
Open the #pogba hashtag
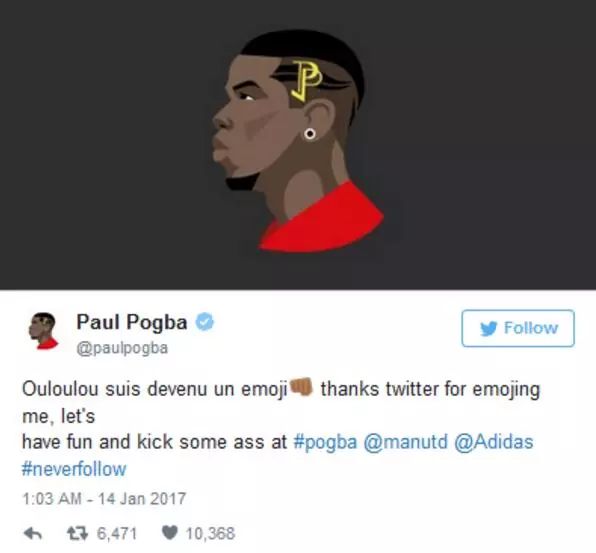point(325,442)
